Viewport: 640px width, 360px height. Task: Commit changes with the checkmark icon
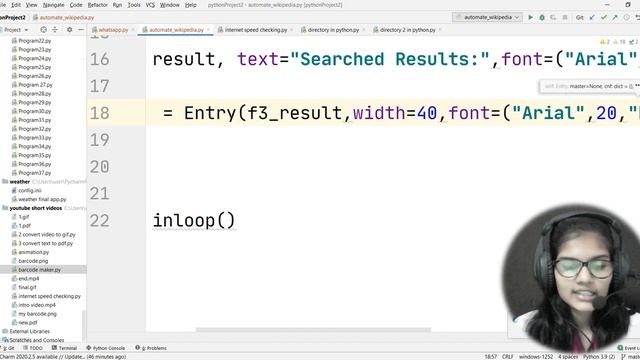click(604, 18)
